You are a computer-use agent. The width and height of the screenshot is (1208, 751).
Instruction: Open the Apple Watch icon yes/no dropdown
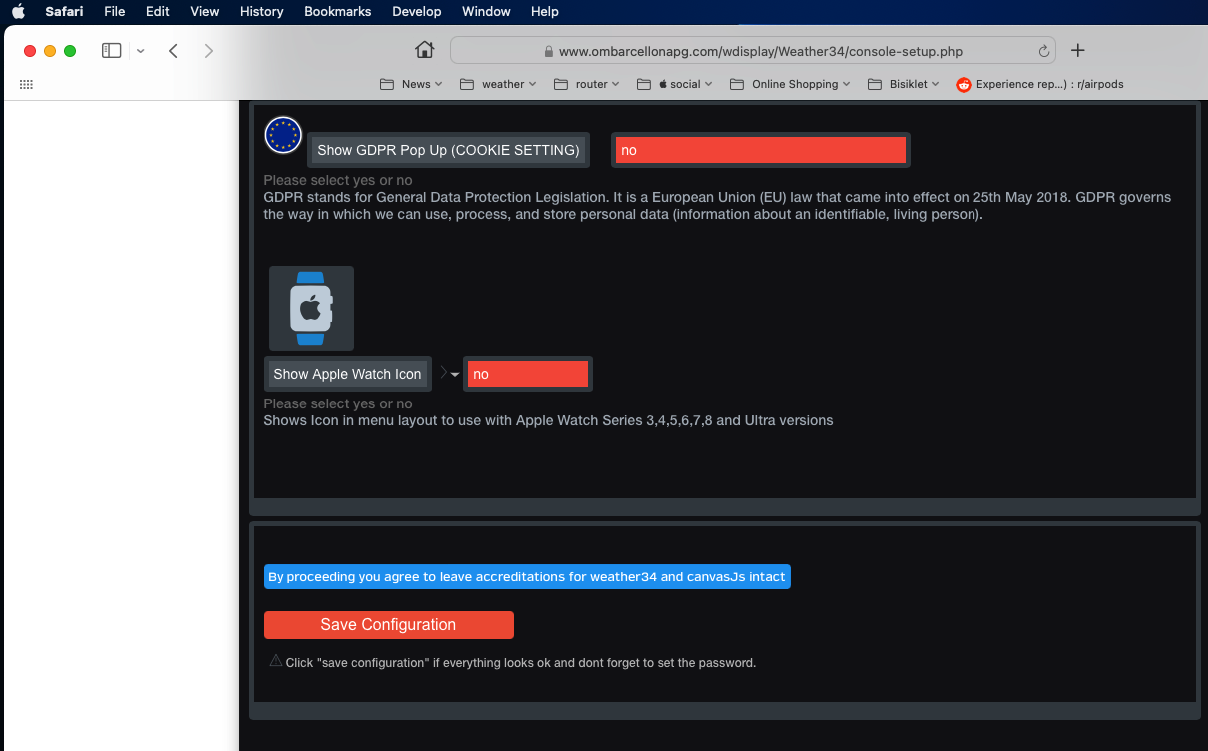527,374
